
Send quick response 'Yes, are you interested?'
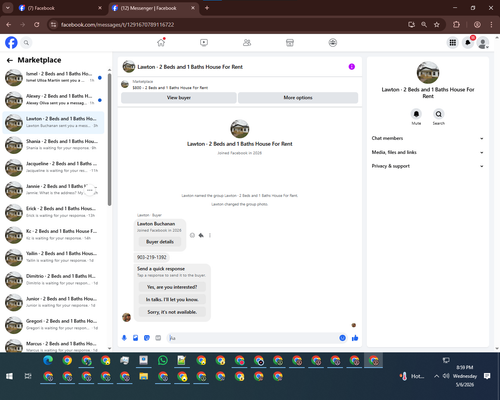pyautogui.click(x=172, y=287)
